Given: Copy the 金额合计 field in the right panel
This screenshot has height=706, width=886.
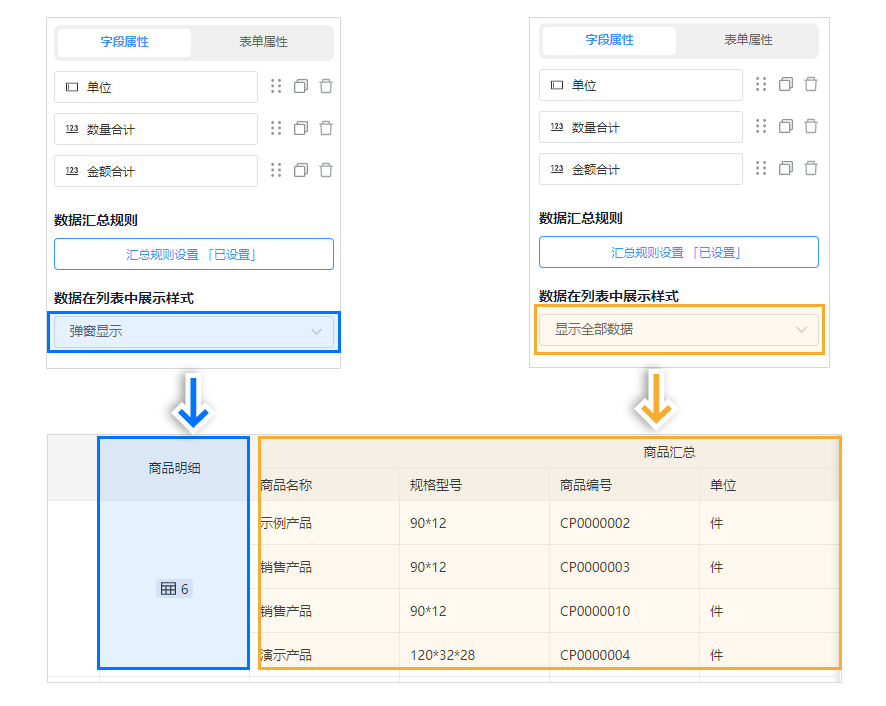Looking at the screenshot, I should pos(786,169).
